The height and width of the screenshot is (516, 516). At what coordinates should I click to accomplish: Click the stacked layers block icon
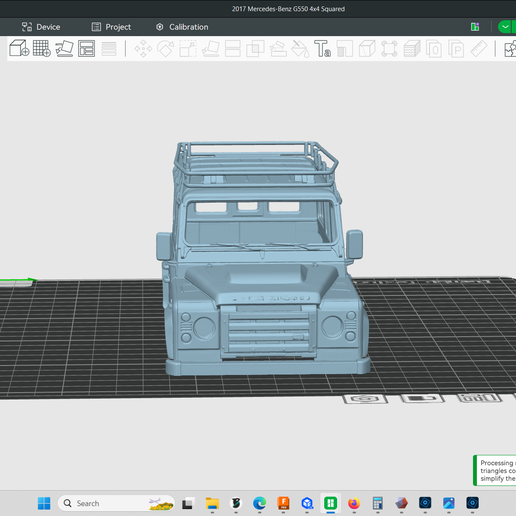(412, 49)
